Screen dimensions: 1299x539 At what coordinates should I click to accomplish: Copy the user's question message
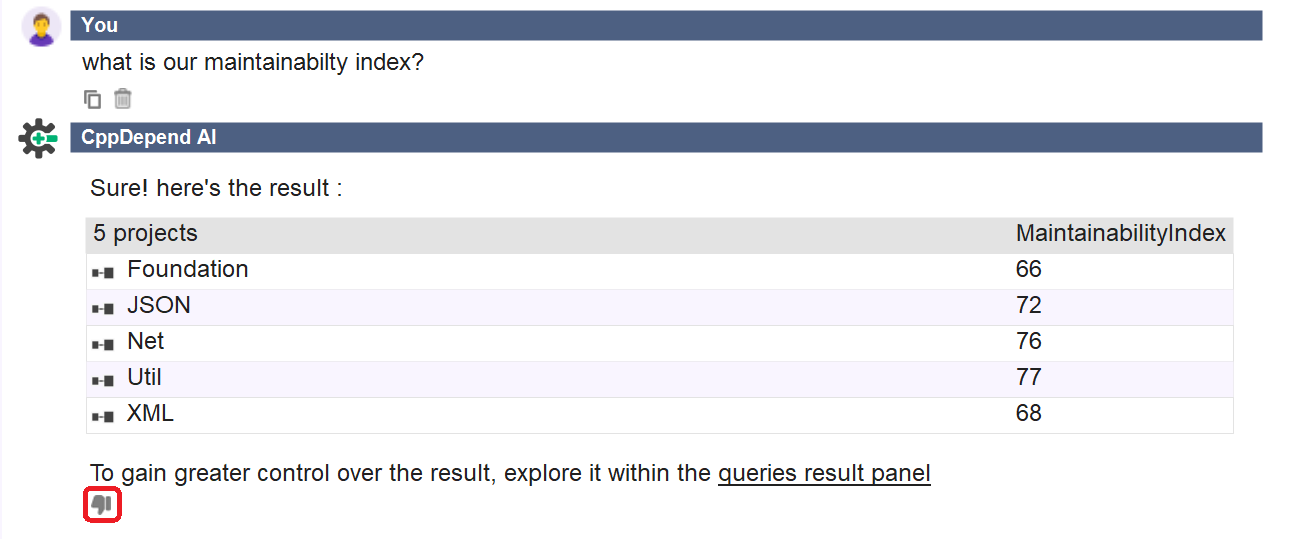click(93, 99)
